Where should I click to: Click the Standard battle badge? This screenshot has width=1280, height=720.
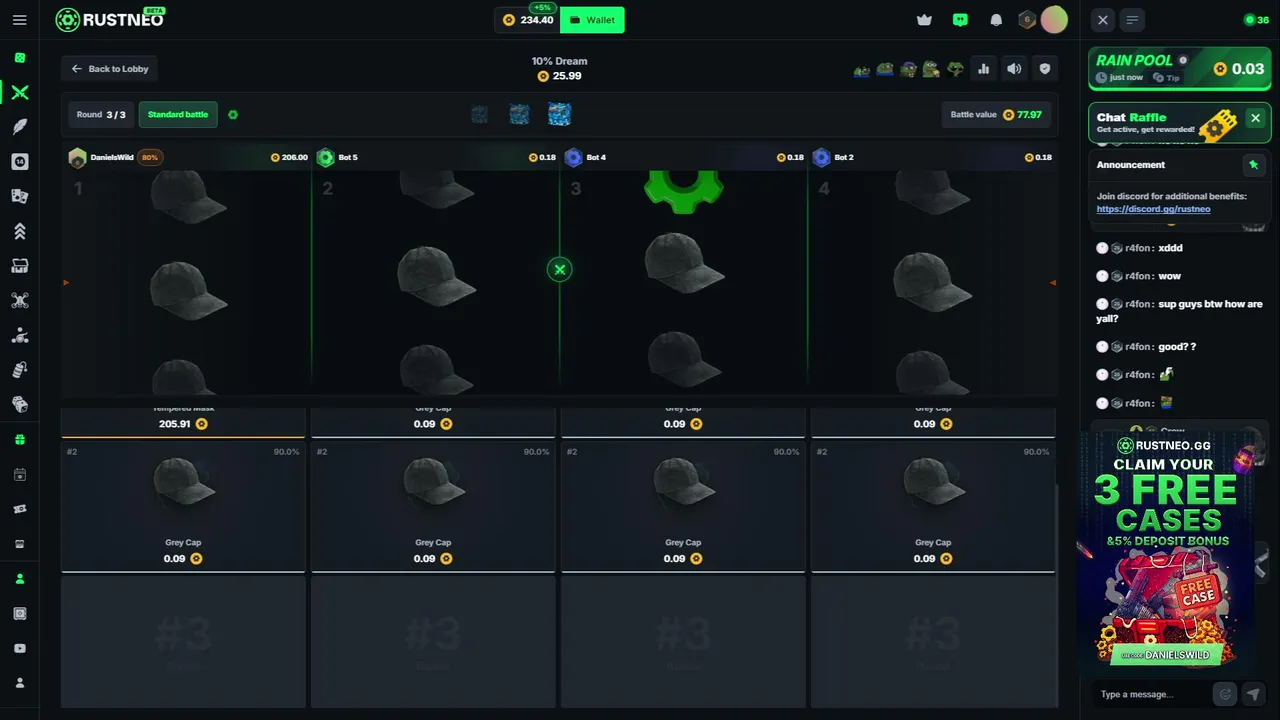click(x=178, y=115)
